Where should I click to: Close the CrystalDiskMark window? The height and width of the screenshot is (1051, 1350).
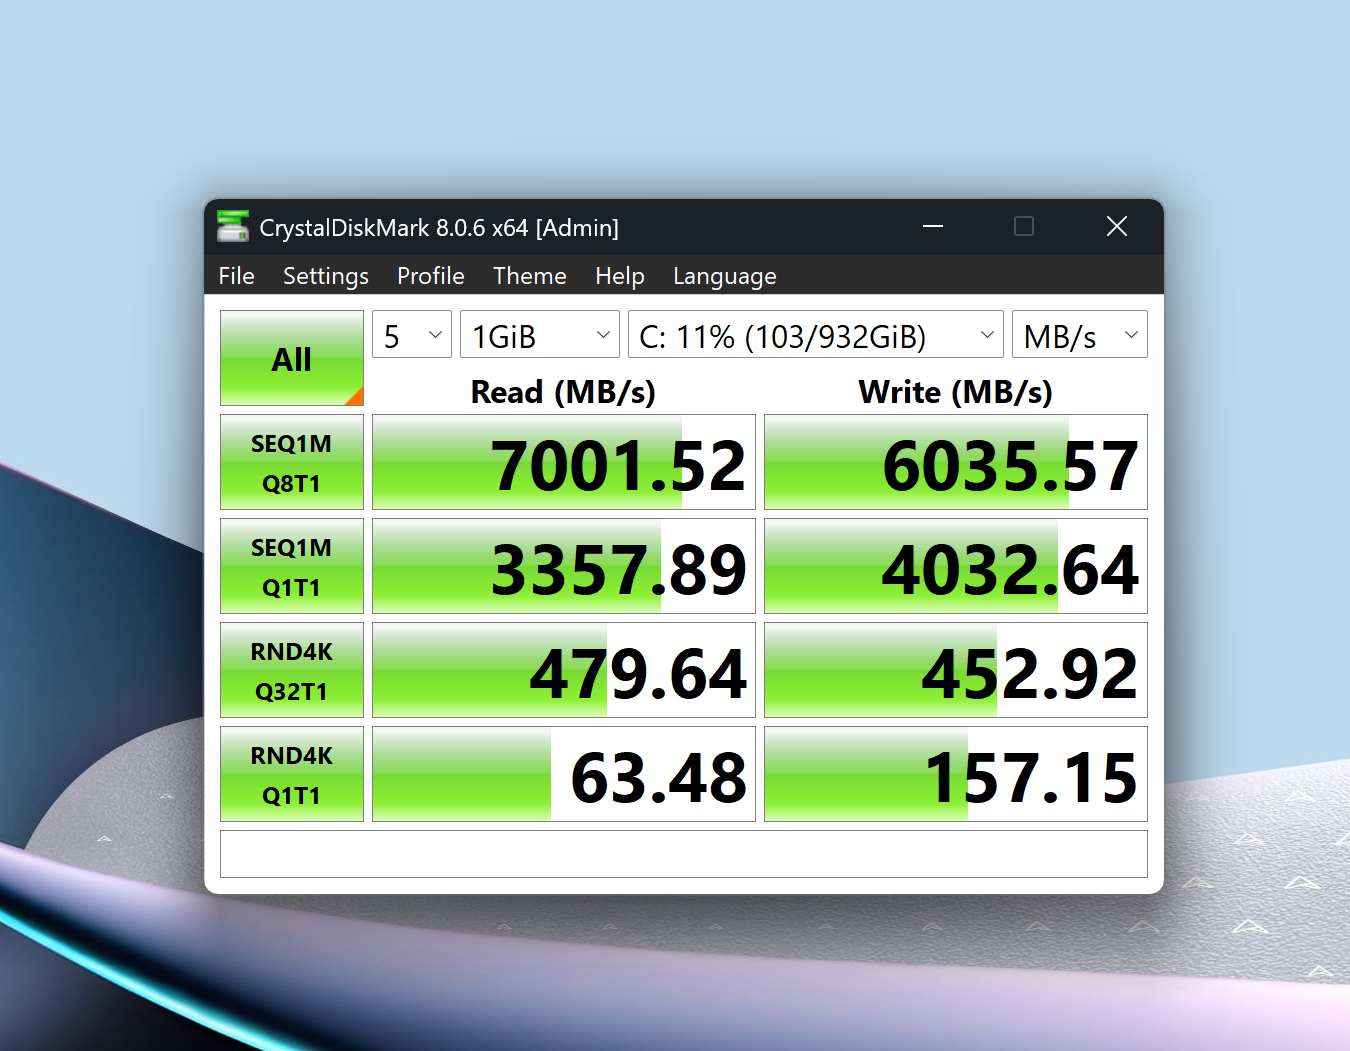pos(1117,227)
